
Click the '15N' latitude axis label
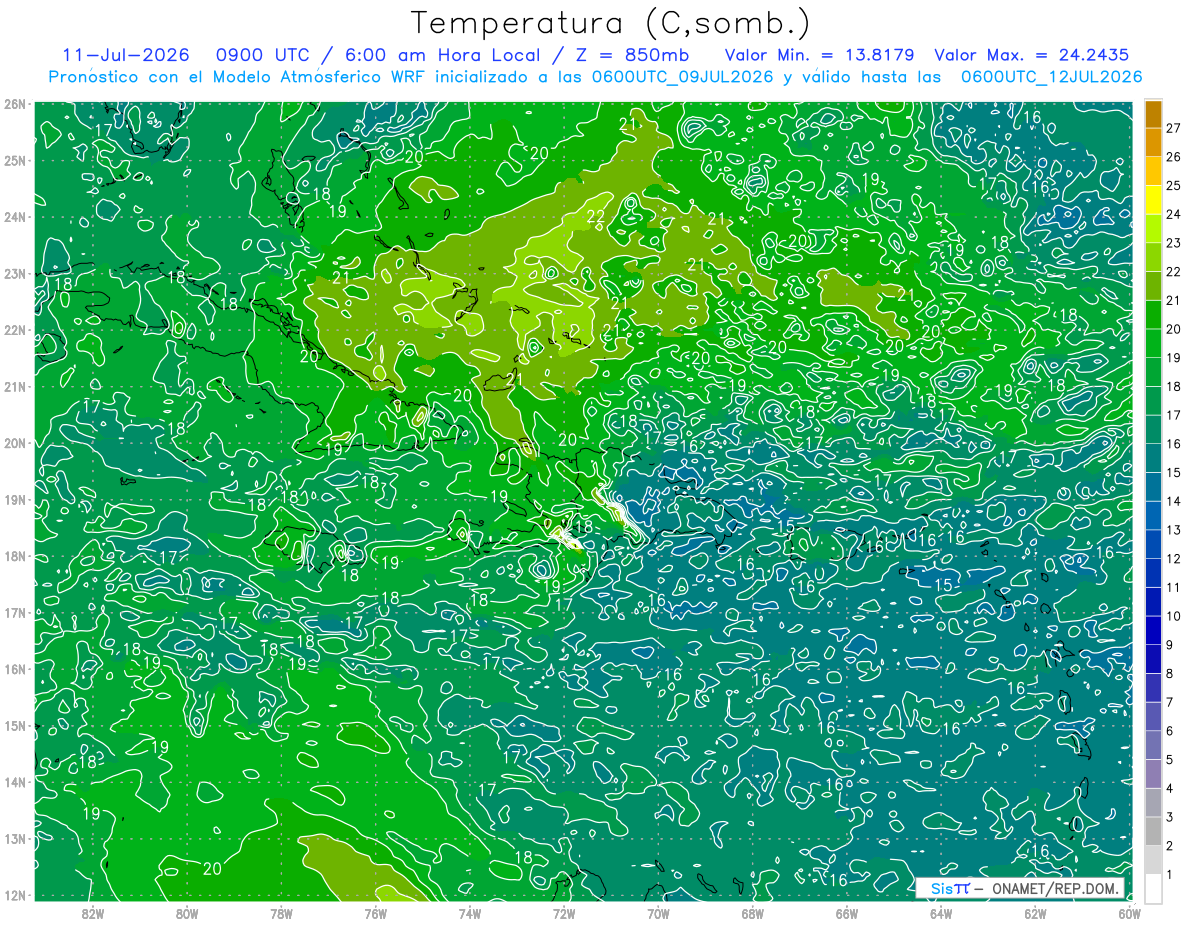tap(15, 725)
